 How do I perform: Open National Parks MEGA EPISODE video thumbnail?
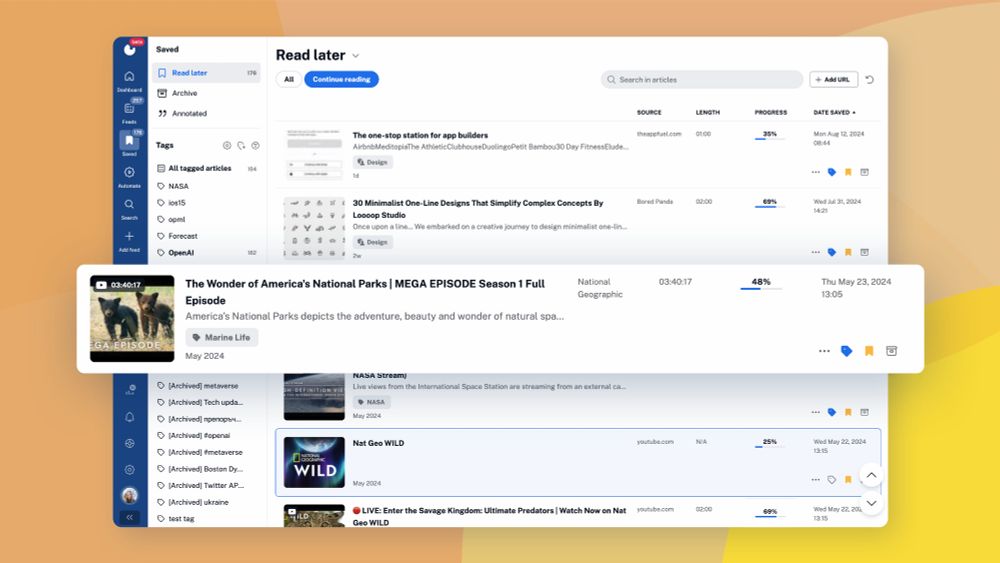tap(132, 318)
